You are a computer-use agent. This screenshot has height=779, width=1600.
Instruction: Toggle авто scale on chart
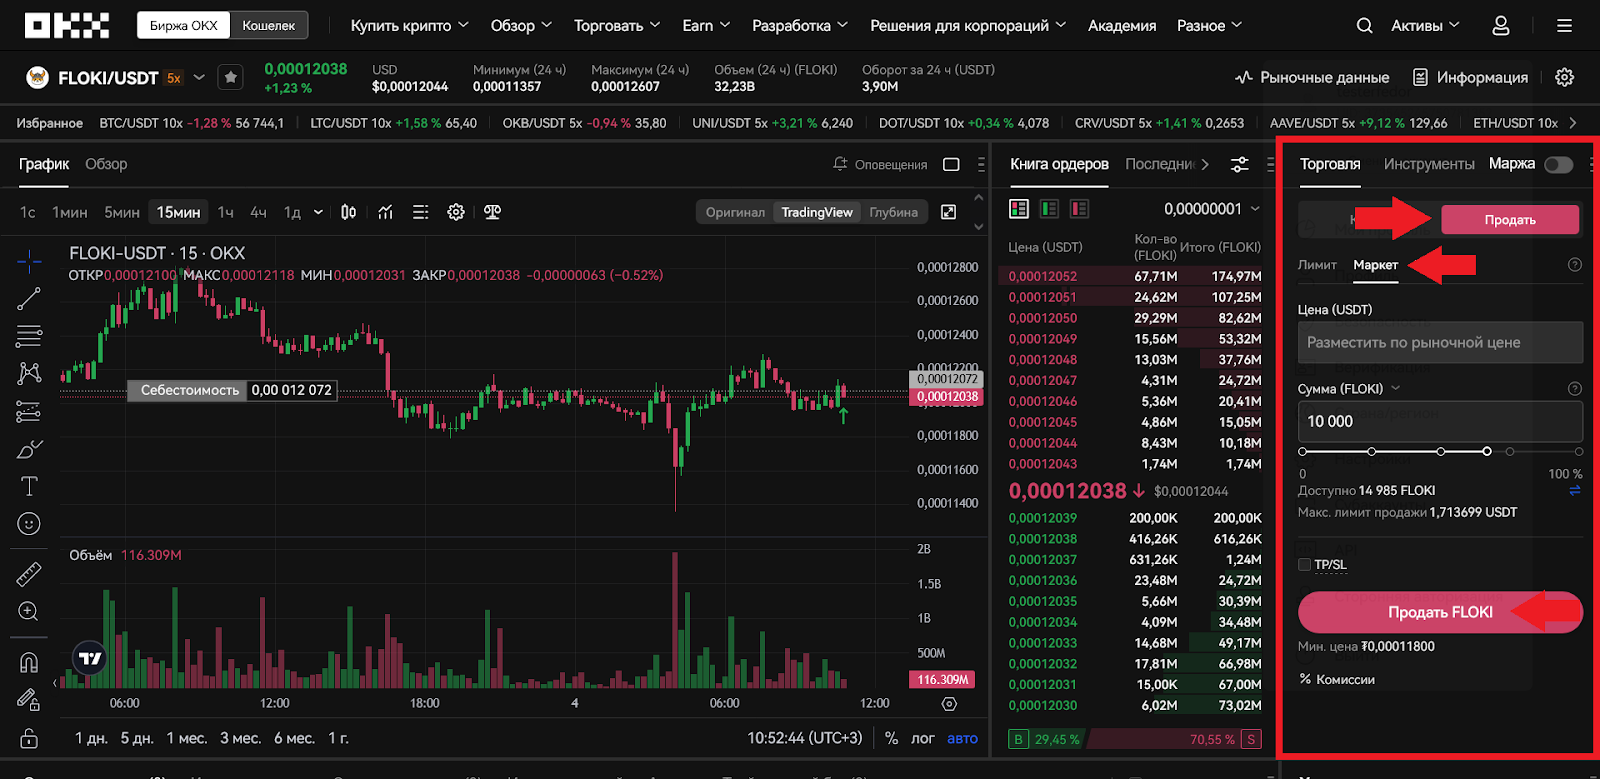click(x=962, y=738)
